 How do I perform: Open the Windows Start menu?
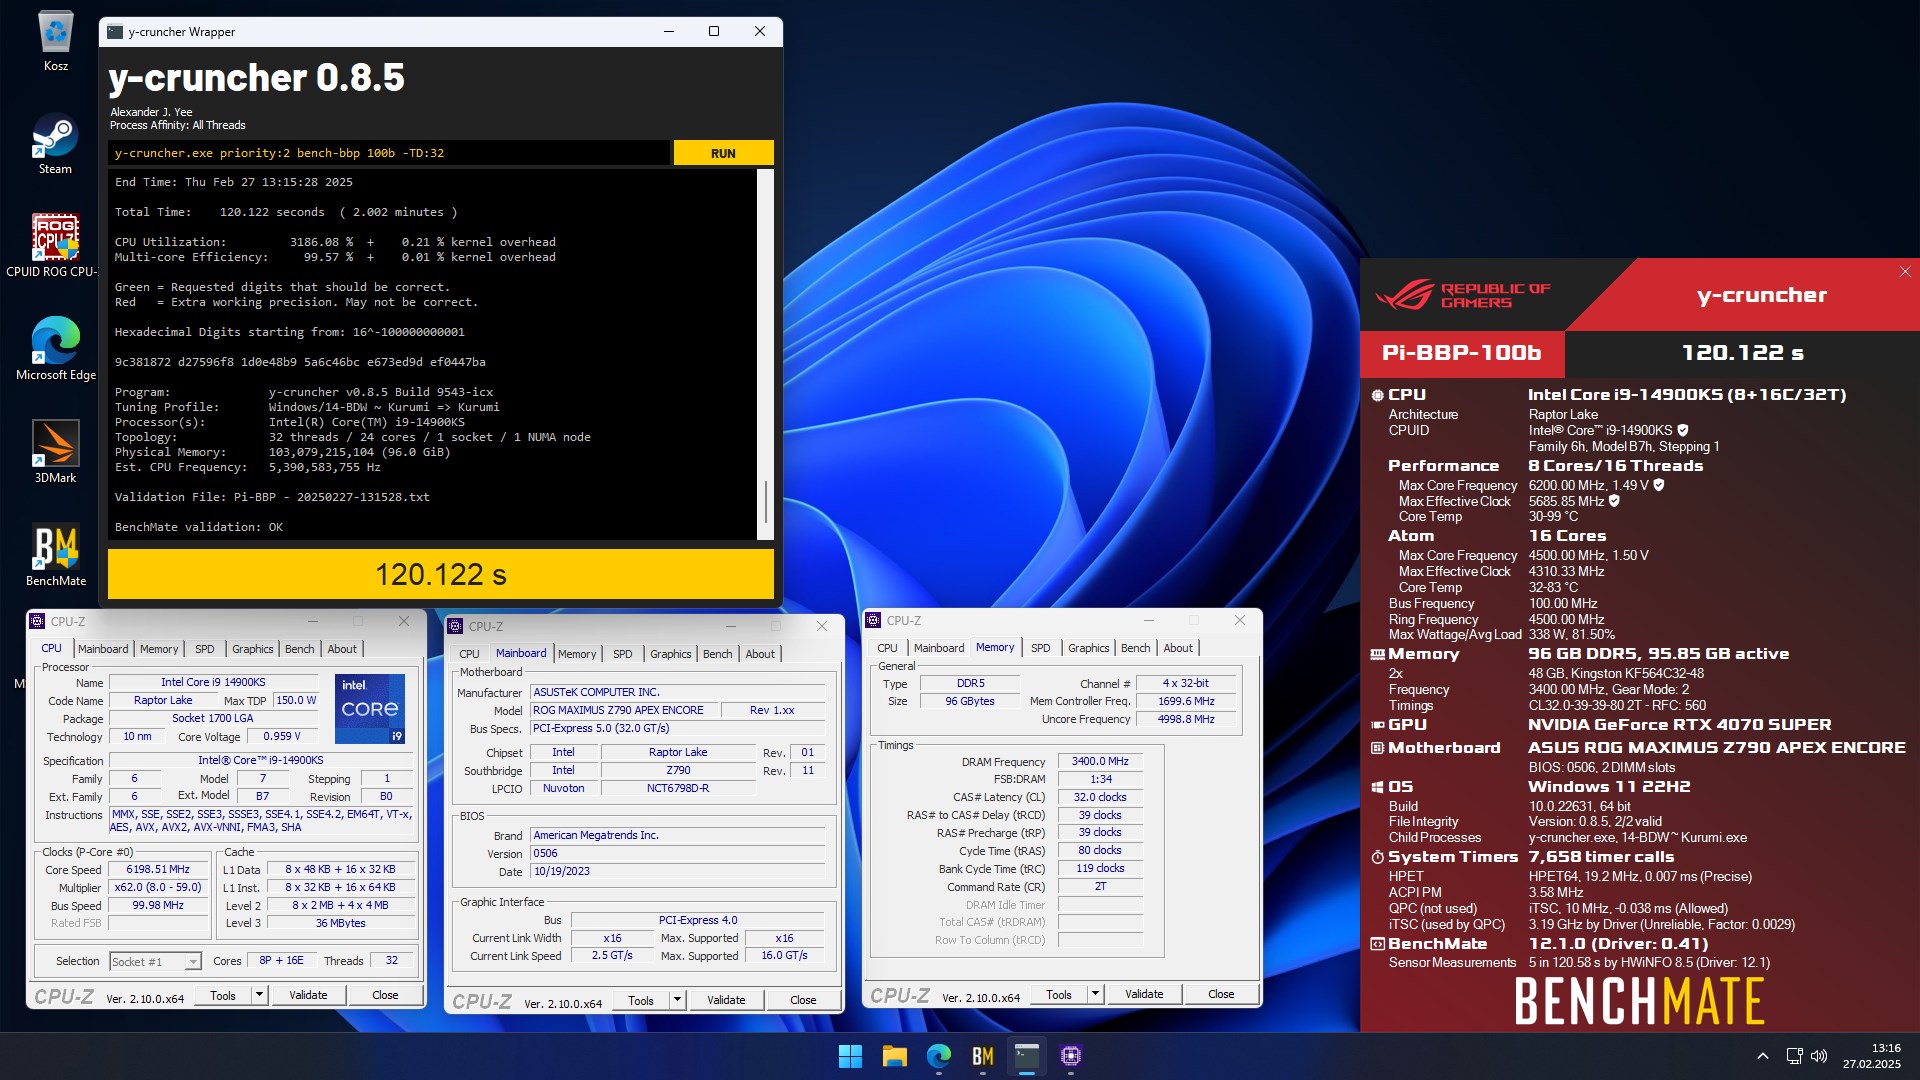coord(850,1056)
